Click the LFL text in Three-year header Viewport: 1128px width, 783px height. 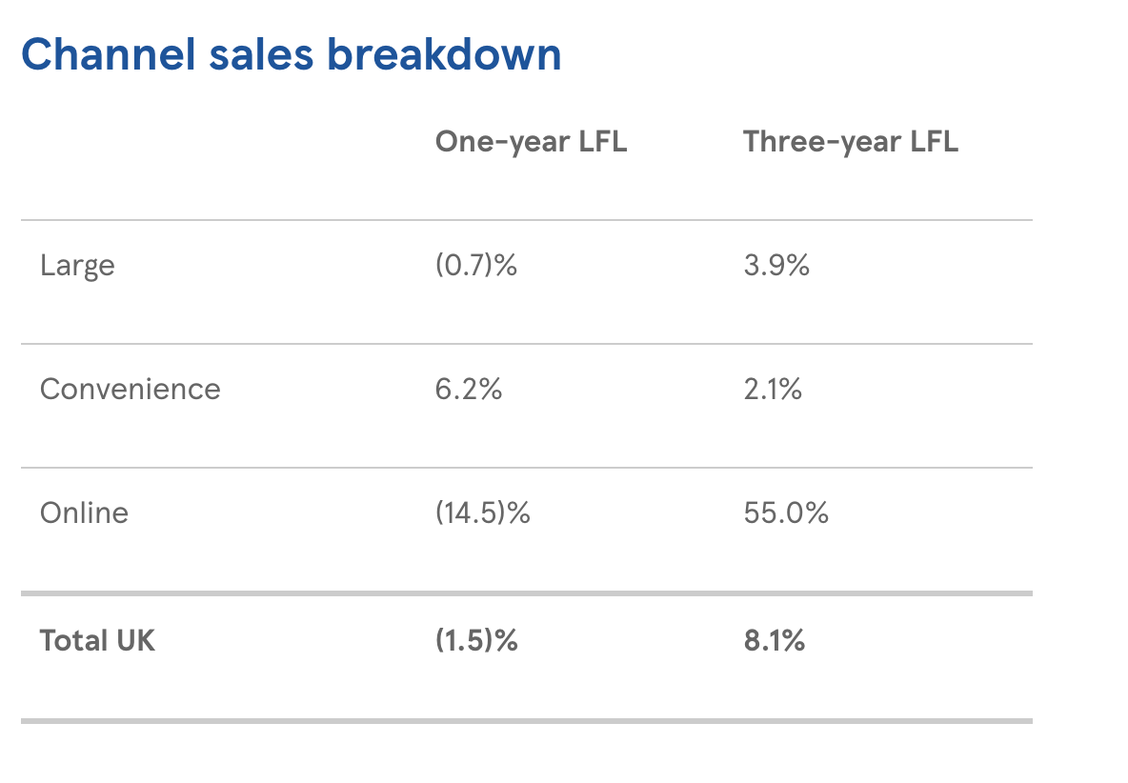pyautogui.click(x=934, y=141)
